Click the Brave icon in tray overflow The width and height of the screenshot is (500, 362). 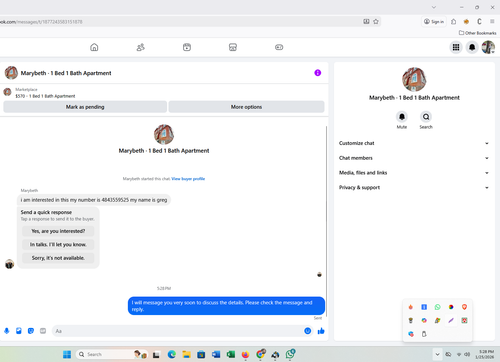coord(464,307)
